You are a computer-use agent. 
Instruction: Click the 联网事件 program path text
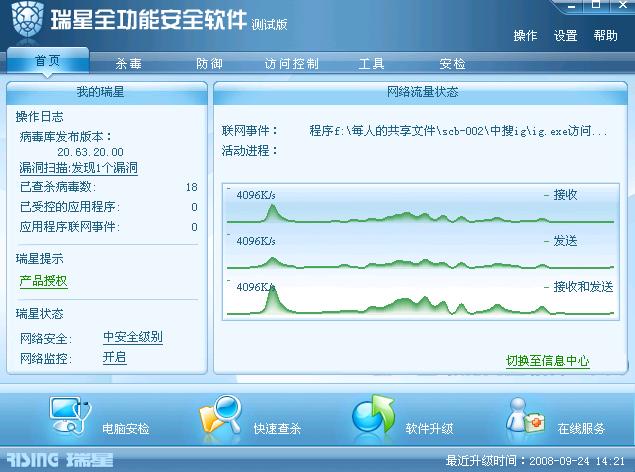tap(458, 131)
